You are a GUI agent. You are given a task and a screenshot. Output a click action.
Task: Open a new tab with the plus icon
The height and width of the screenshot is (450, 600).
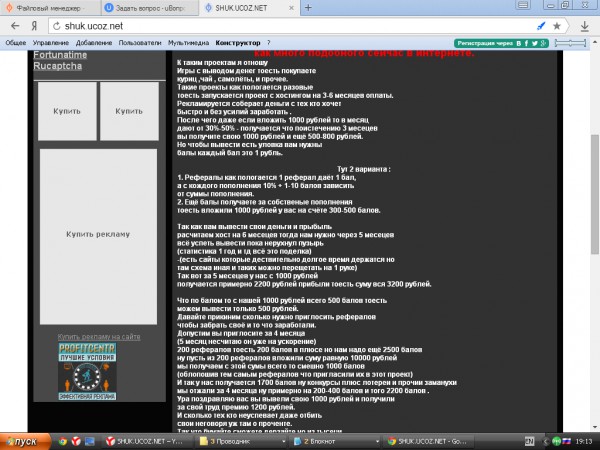[x=308, y=8]
